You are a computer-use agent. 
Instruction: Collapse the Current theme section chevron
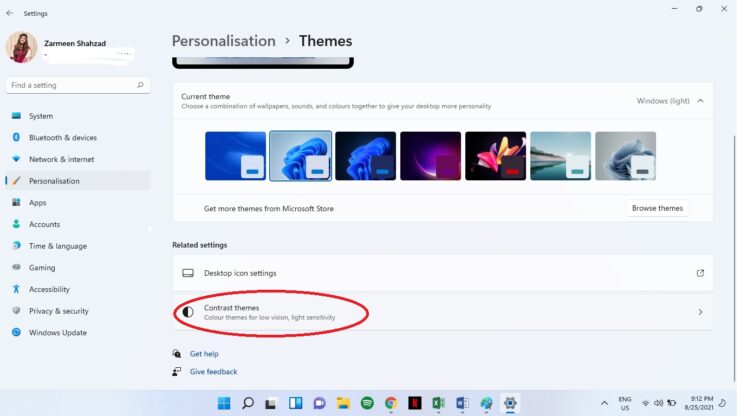tap(700, 101)
